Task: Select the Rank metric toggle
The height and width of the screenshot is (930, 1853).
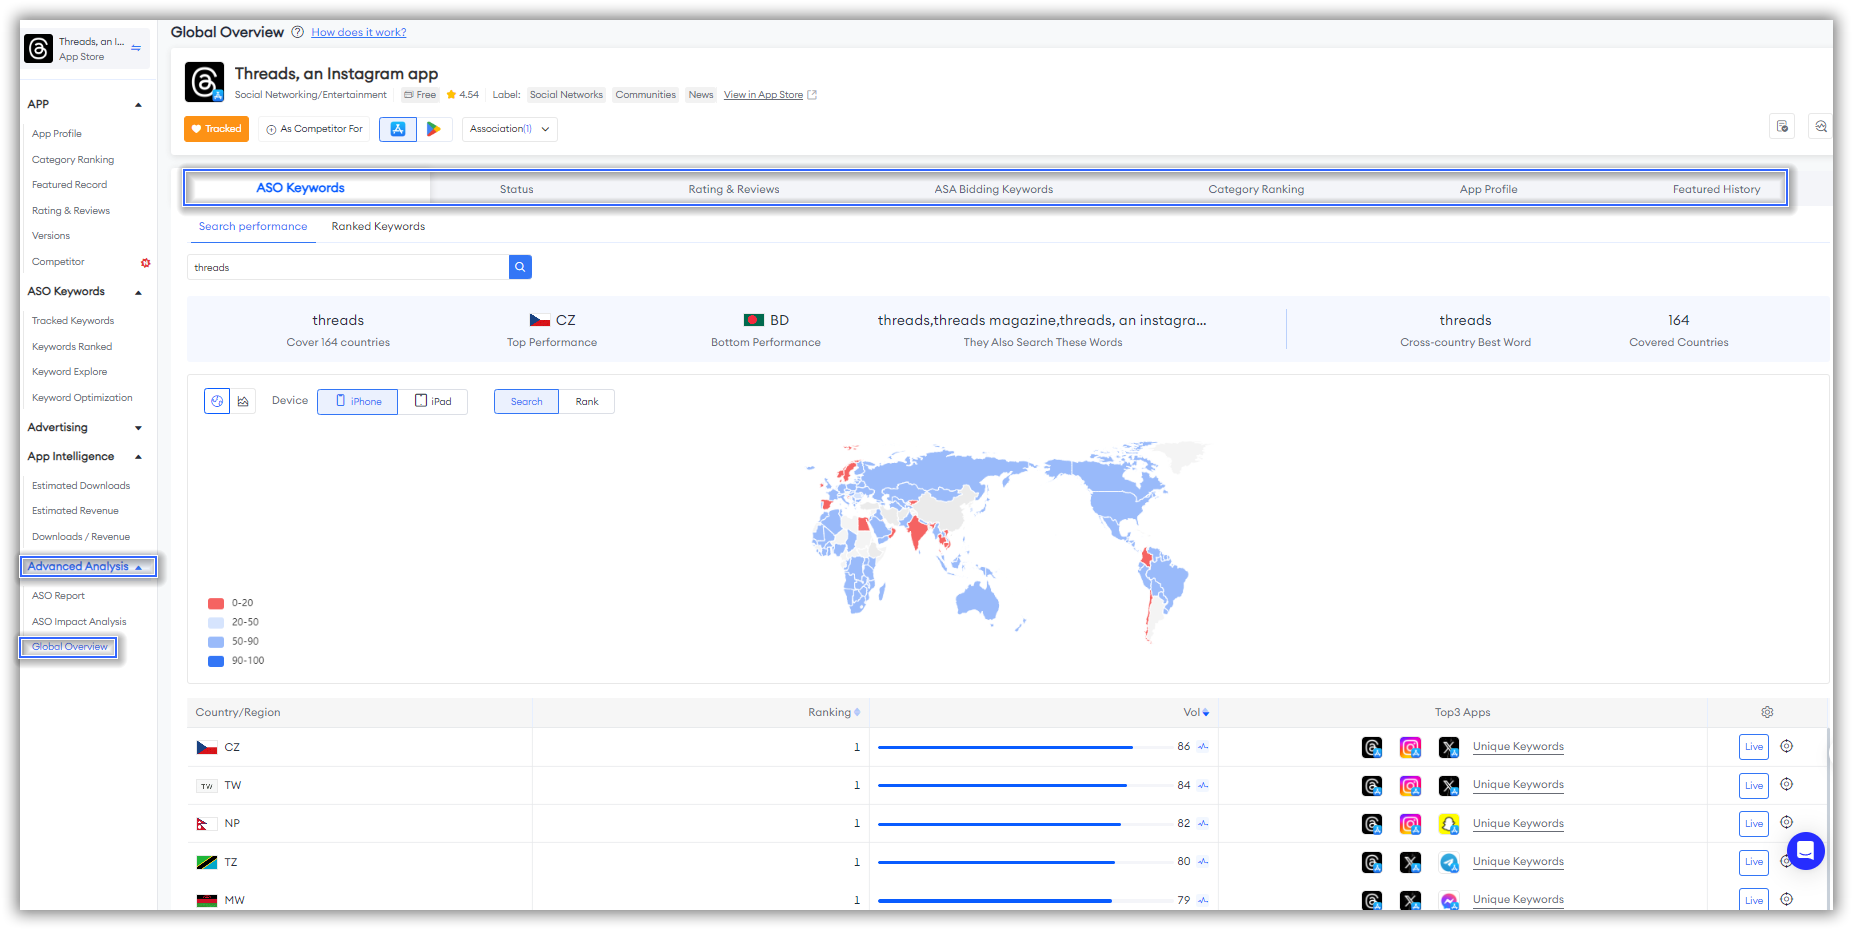Action: [x=587, y=401]
